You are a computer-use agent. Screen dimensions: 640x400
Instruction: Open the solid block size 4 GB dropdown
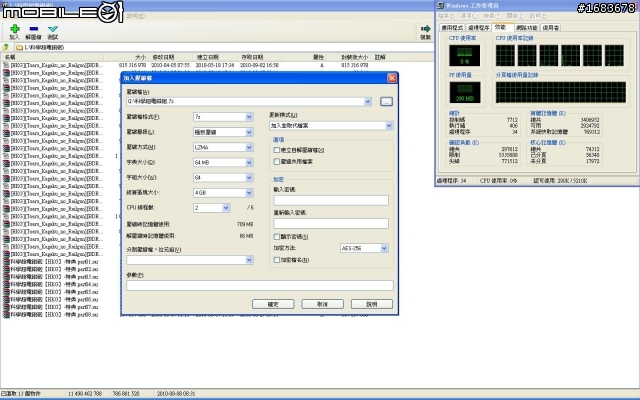click(249, 193)
